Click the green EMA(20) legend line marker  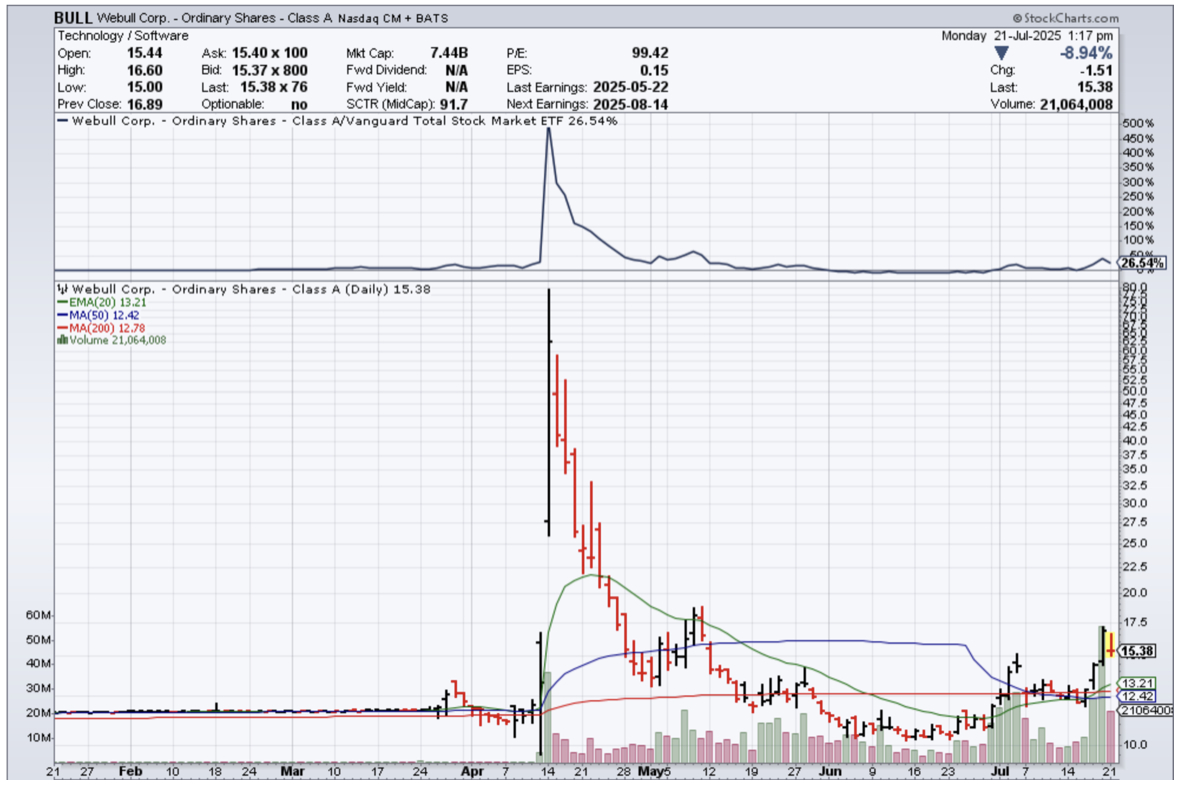click(63, 301)
